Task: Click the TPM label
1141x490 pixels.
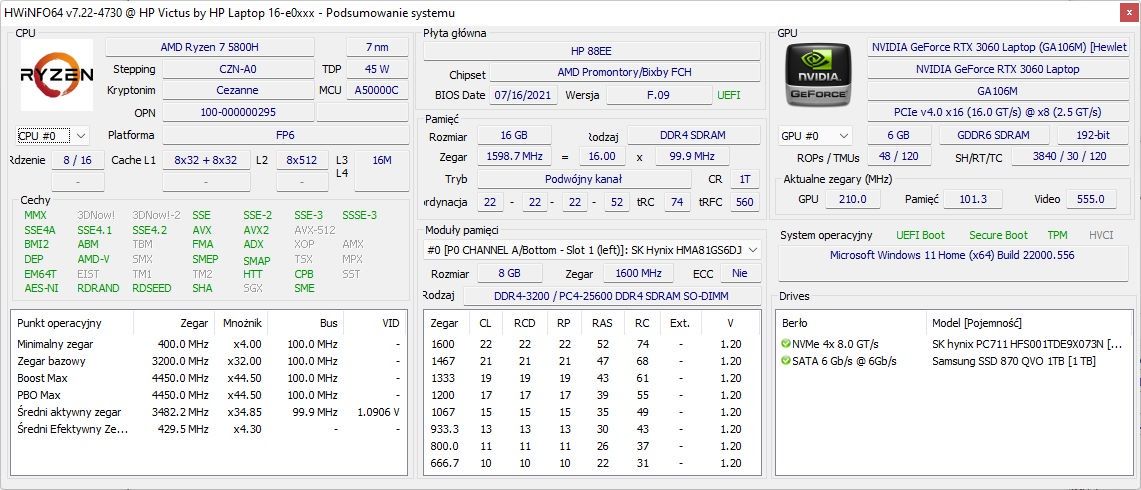Action: pos(1057,235)
